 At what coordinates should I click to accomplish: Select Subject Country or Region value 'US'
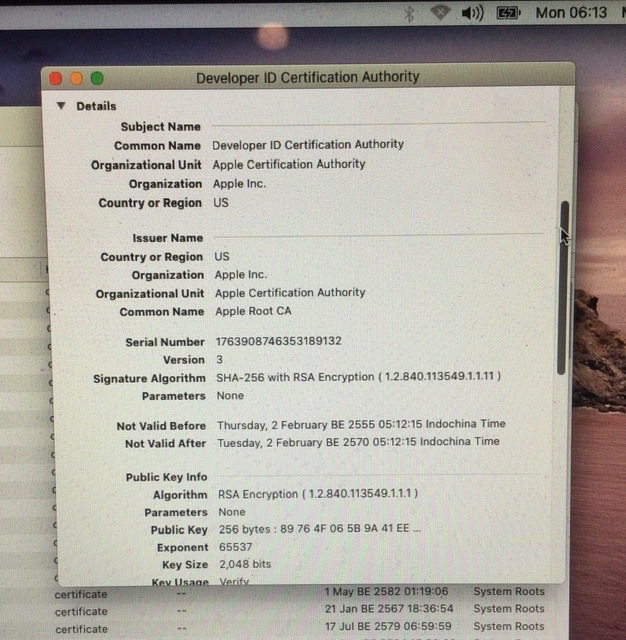coord(221,203)
